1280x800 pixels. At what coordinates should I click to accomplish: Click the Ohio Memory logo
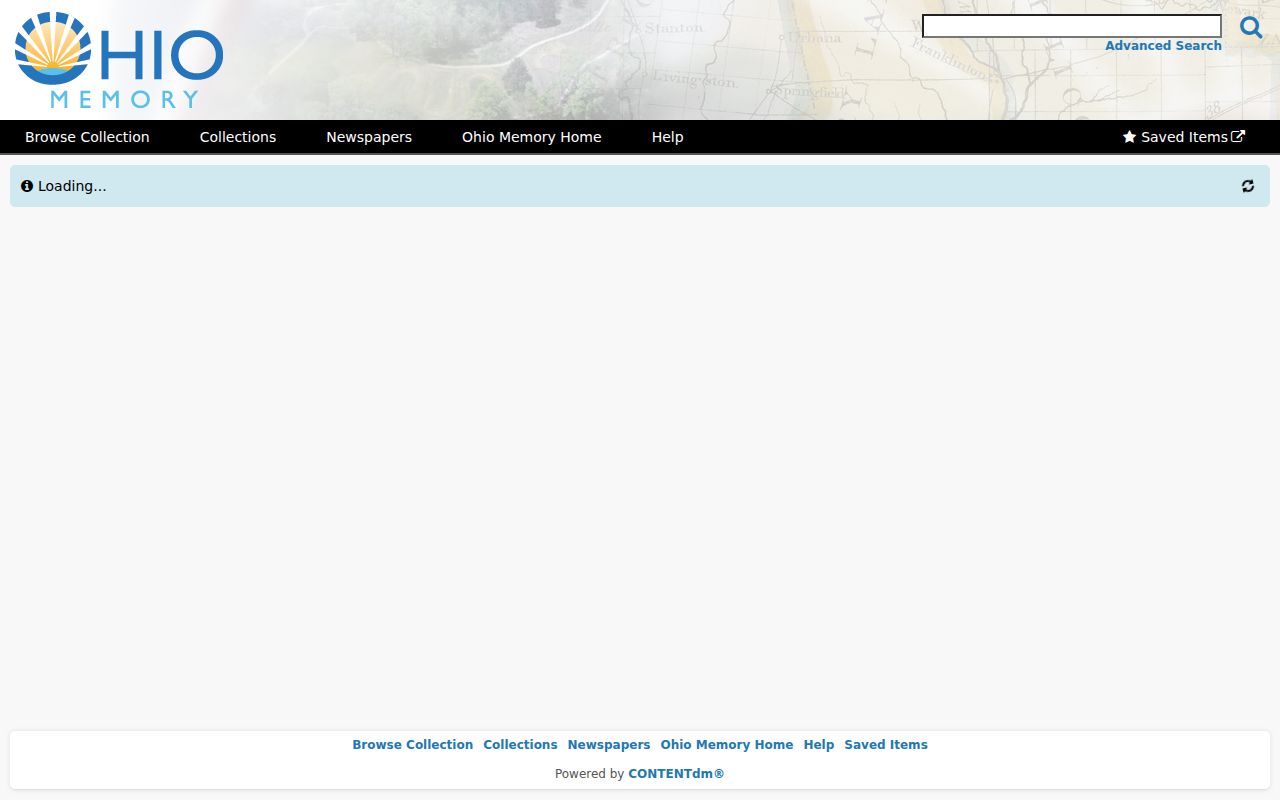119,60
